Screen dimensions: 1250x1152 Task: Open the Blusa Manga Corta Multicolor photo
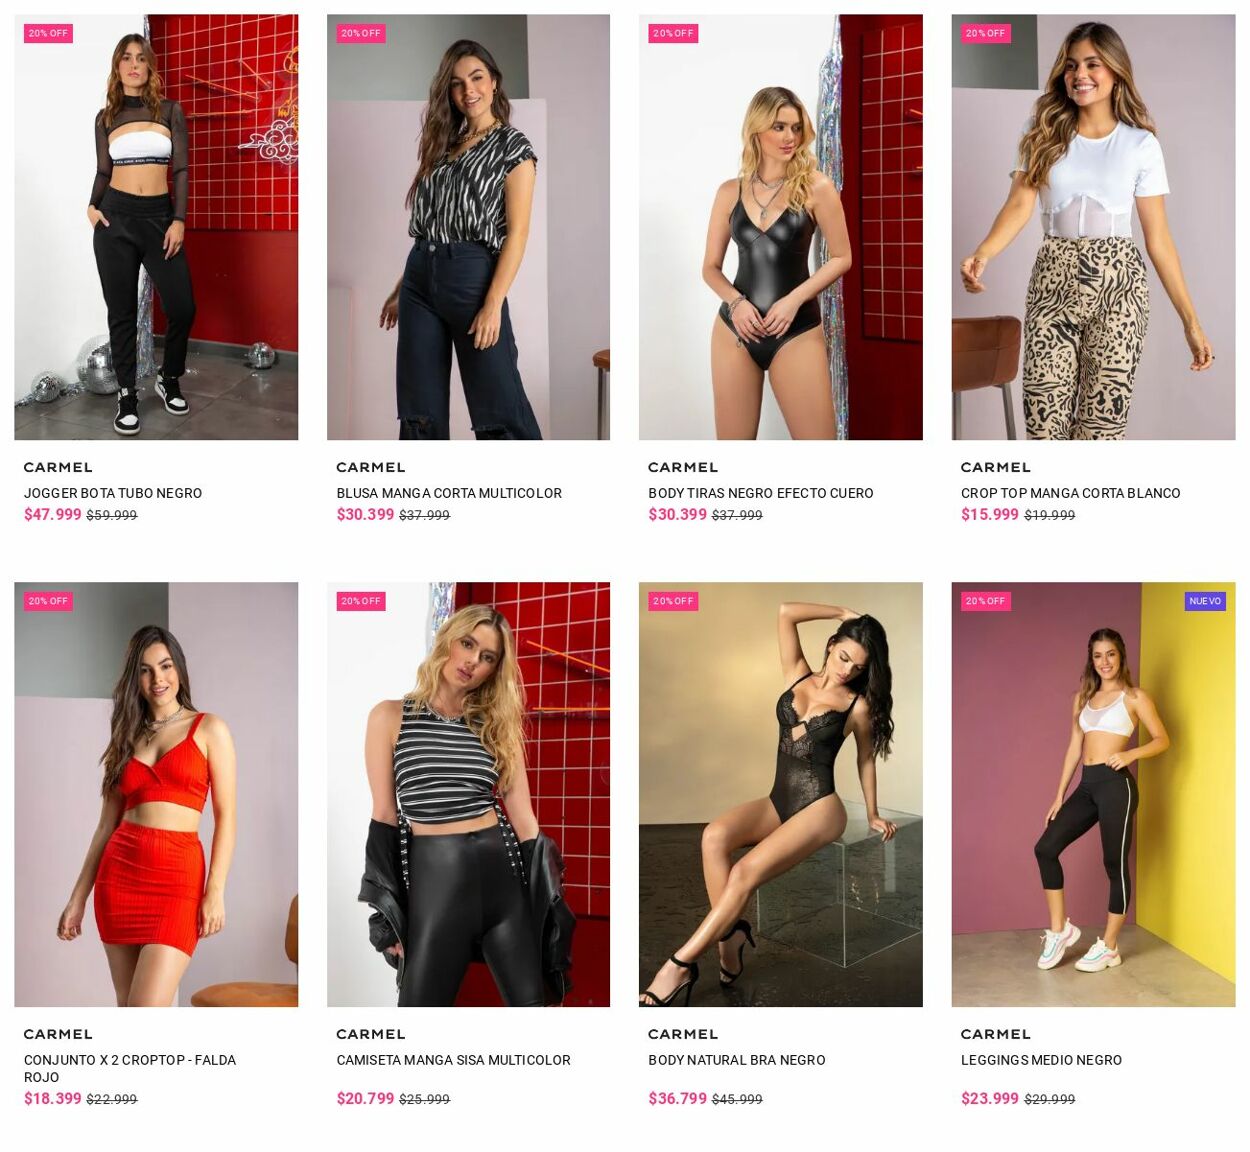click(x=468, y=227)
